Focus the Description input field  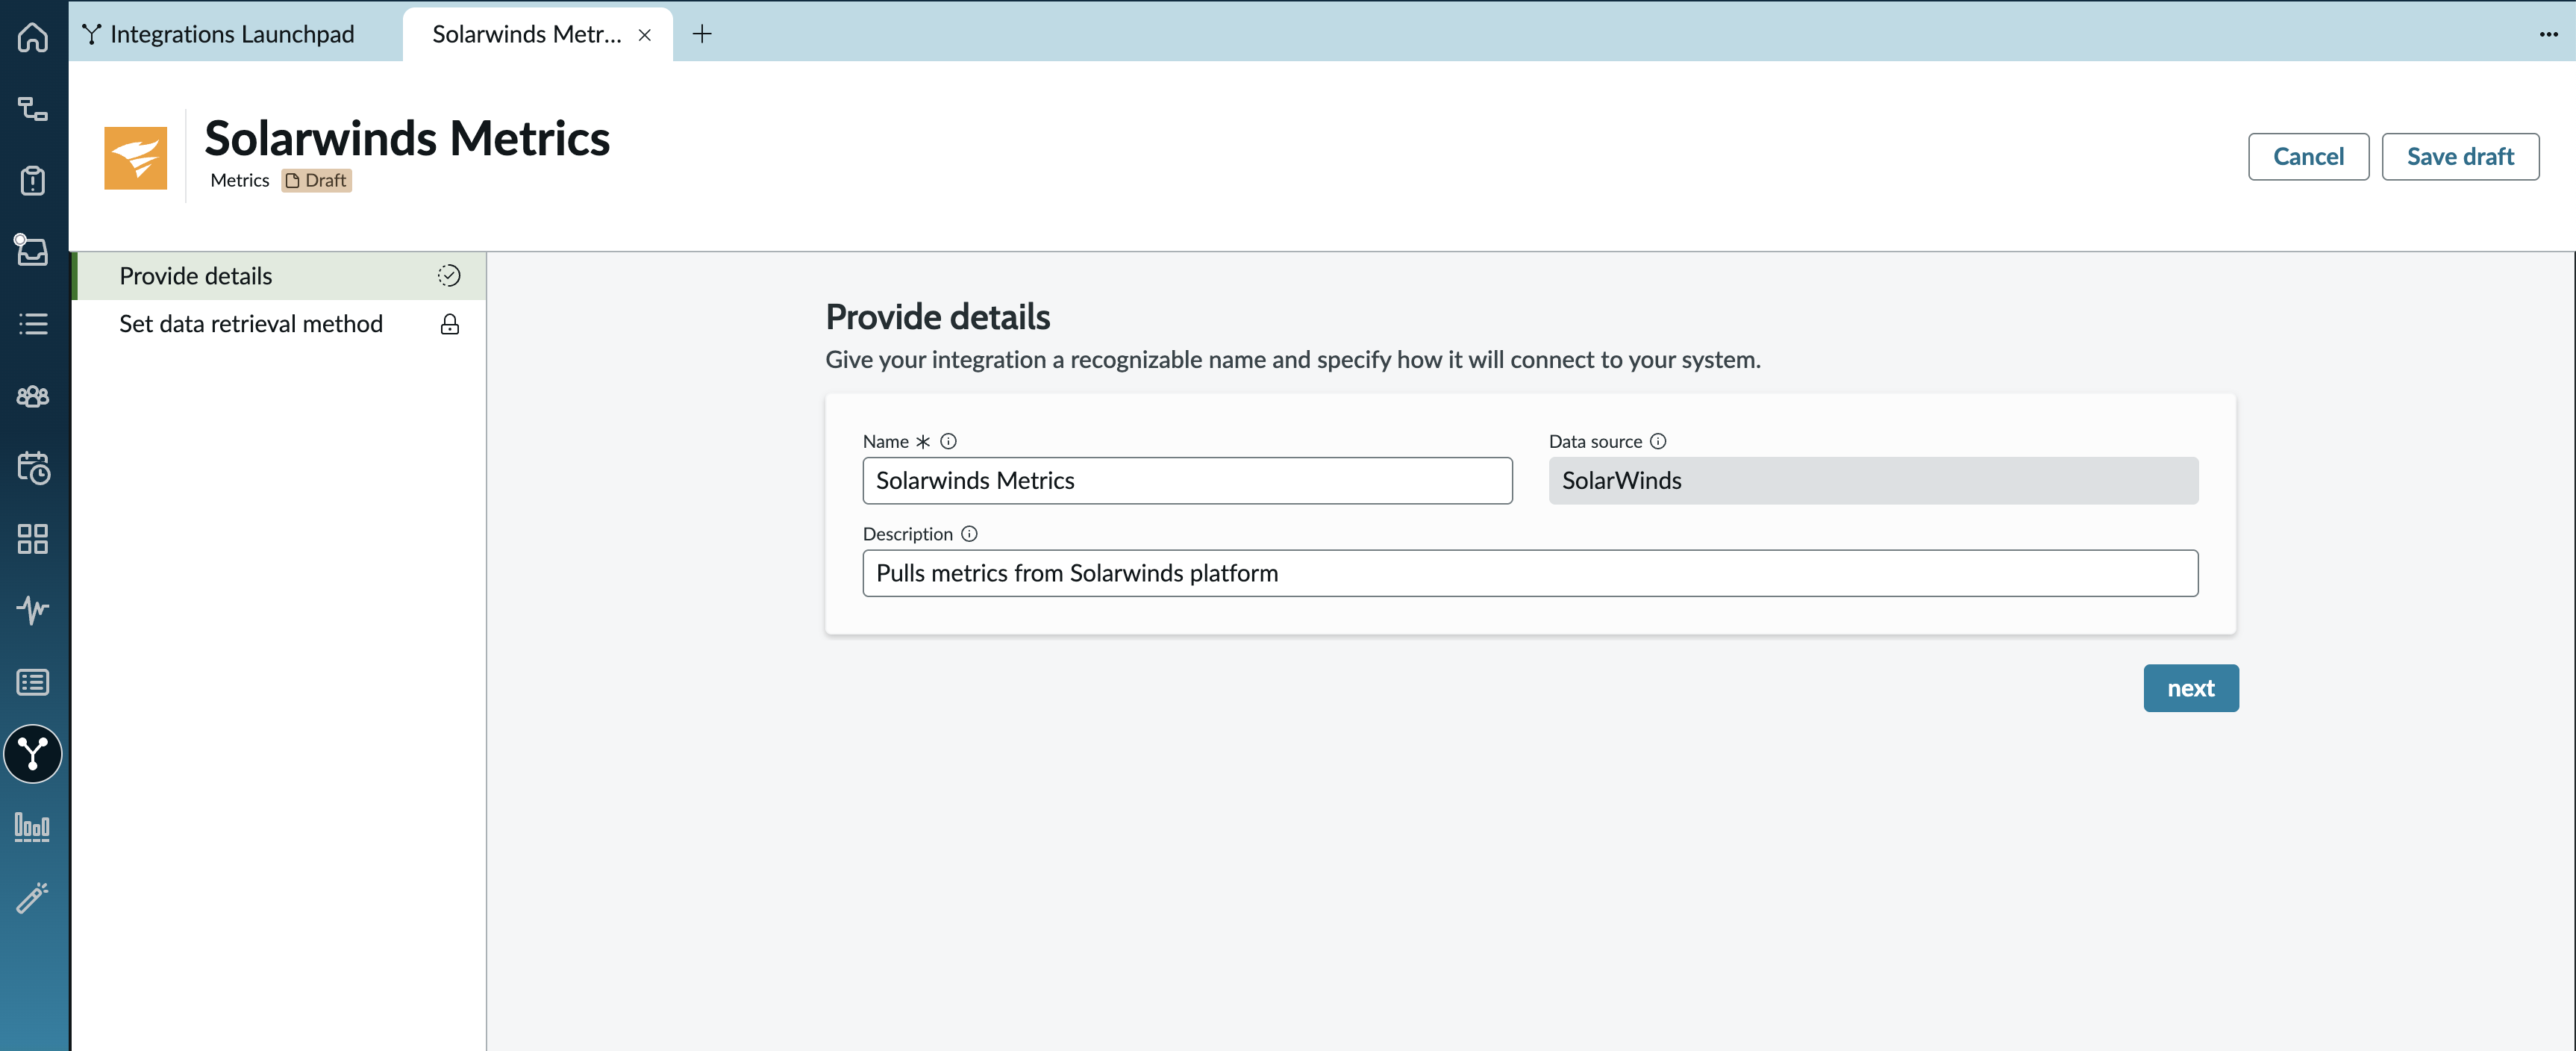(x=1530, y=573)
